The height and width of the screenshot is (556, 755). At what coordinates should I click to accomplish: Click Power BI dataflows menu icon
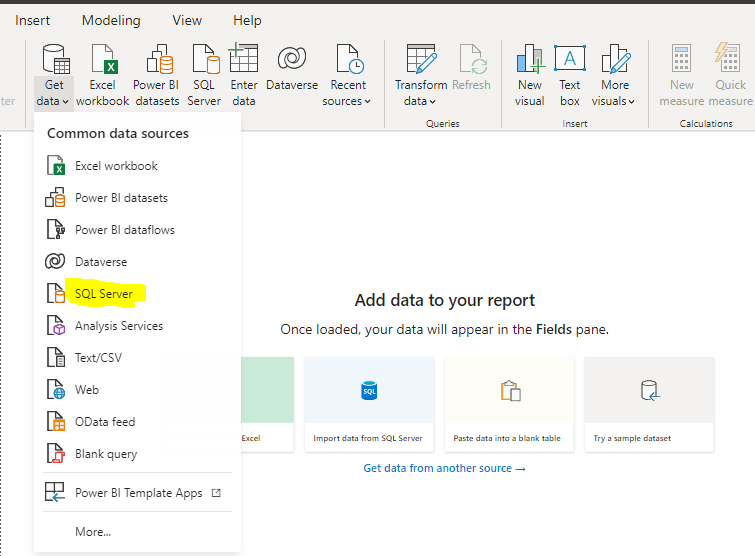(56, 230)
